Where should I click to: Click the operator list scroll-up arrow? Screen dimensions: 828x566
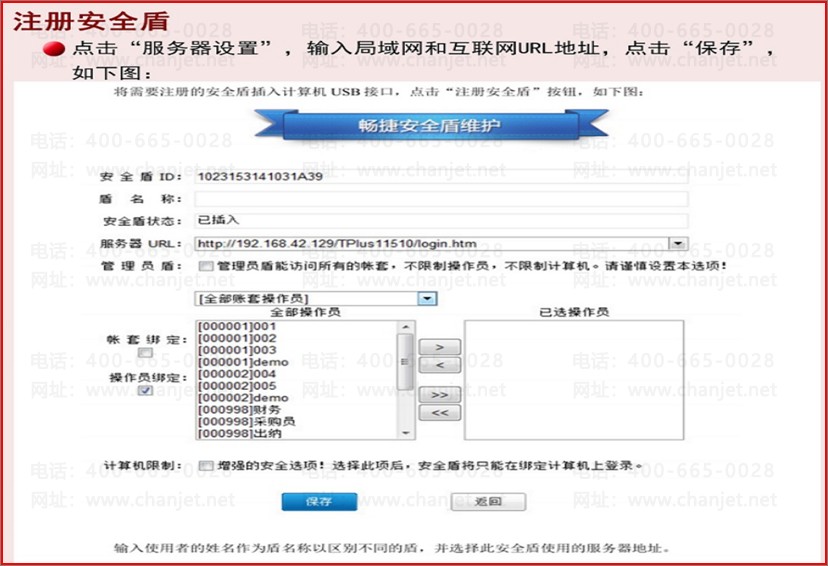406,327
